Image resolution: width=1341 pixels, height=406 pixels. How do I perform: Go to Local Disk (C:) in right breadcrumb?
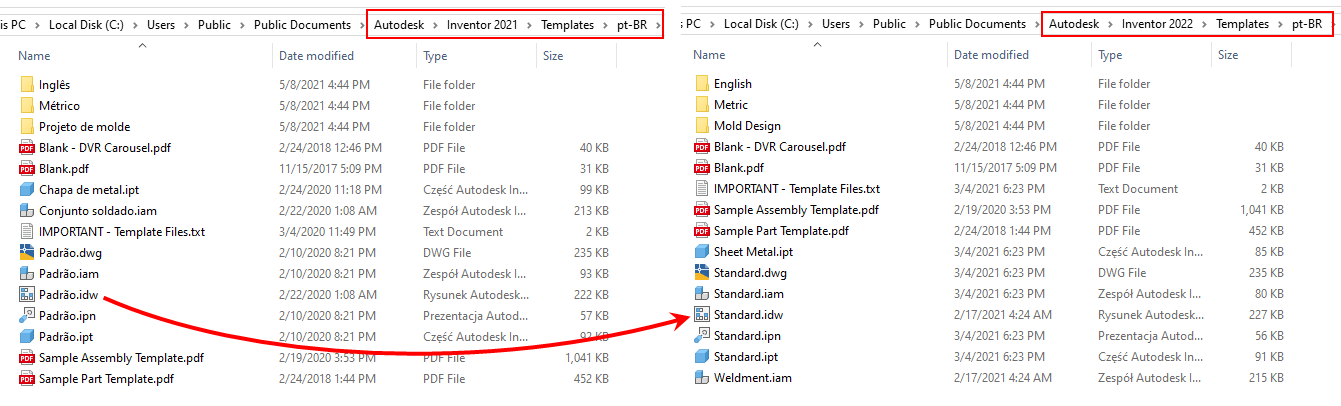click(762, 24)
